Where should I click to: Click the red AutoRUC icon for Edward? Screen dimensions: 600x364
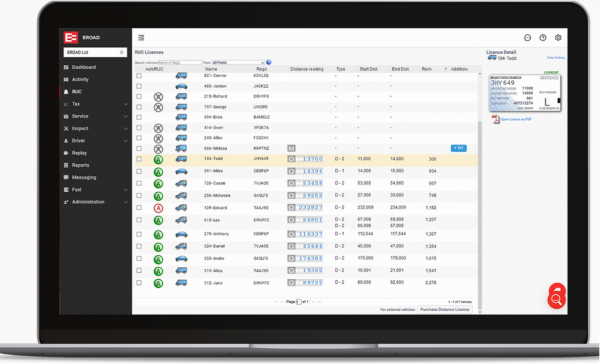pos(158,208)
